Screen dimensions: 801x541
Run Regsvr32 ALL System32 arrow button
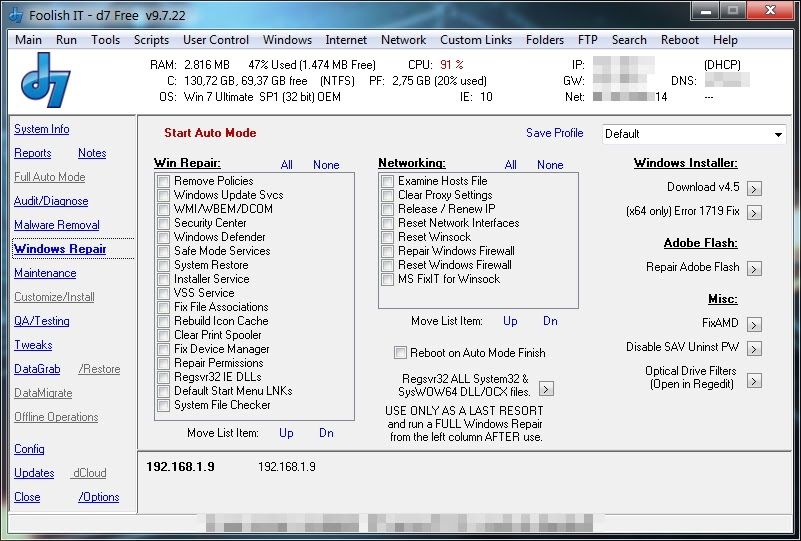pyautogui.click(x=546, y=389)
